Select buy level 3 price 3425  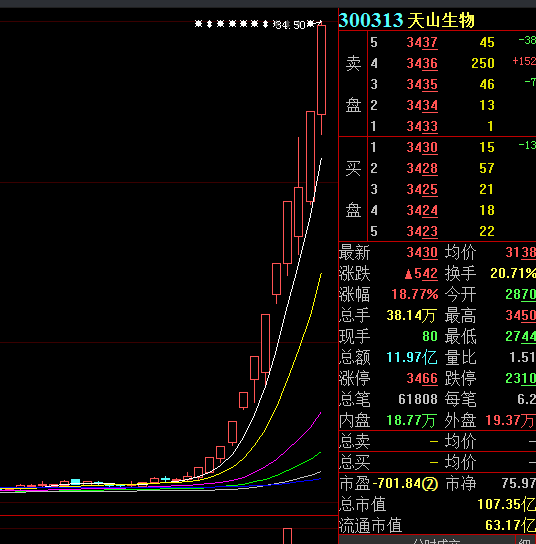(422, 189)
